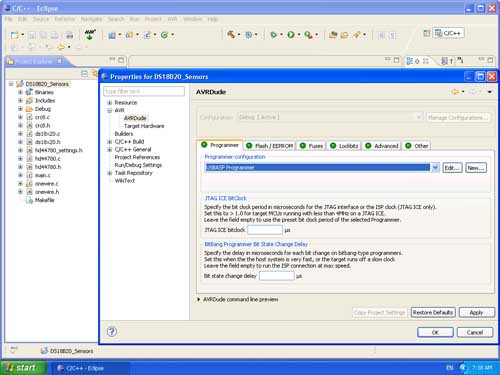Click the Build hammer icon

[231, 34]
